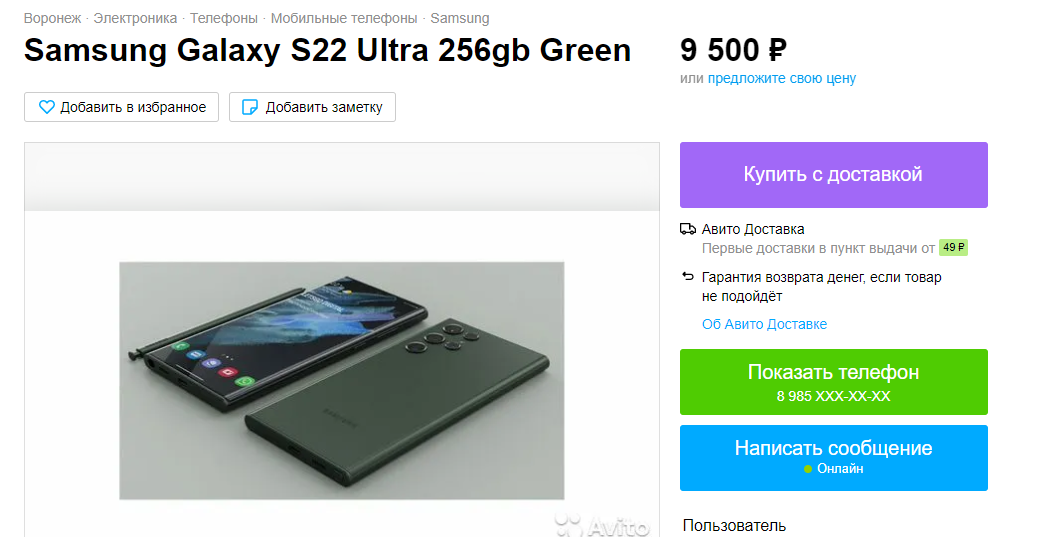Click the note icon beside Добавить заметку

coord(250,107)
